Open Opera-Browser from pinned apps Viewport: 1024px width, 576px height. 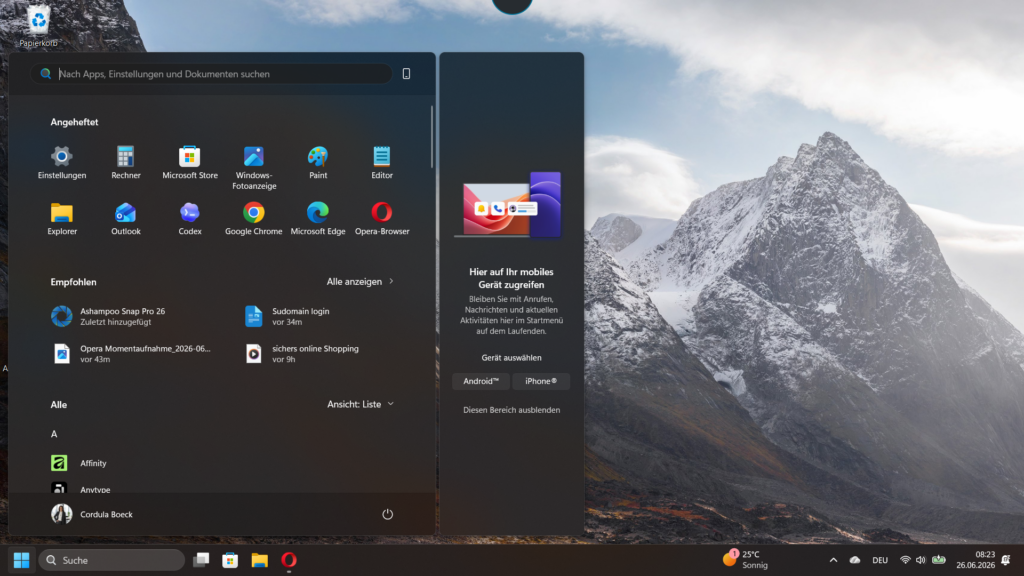(x=382, y=219)
